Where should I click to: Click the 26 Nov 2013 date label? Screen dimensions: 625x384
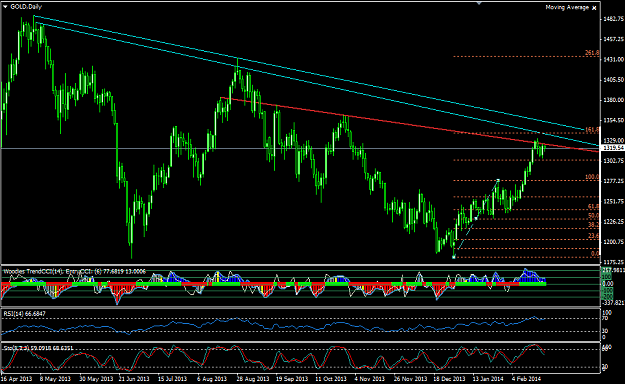[410, 378]
